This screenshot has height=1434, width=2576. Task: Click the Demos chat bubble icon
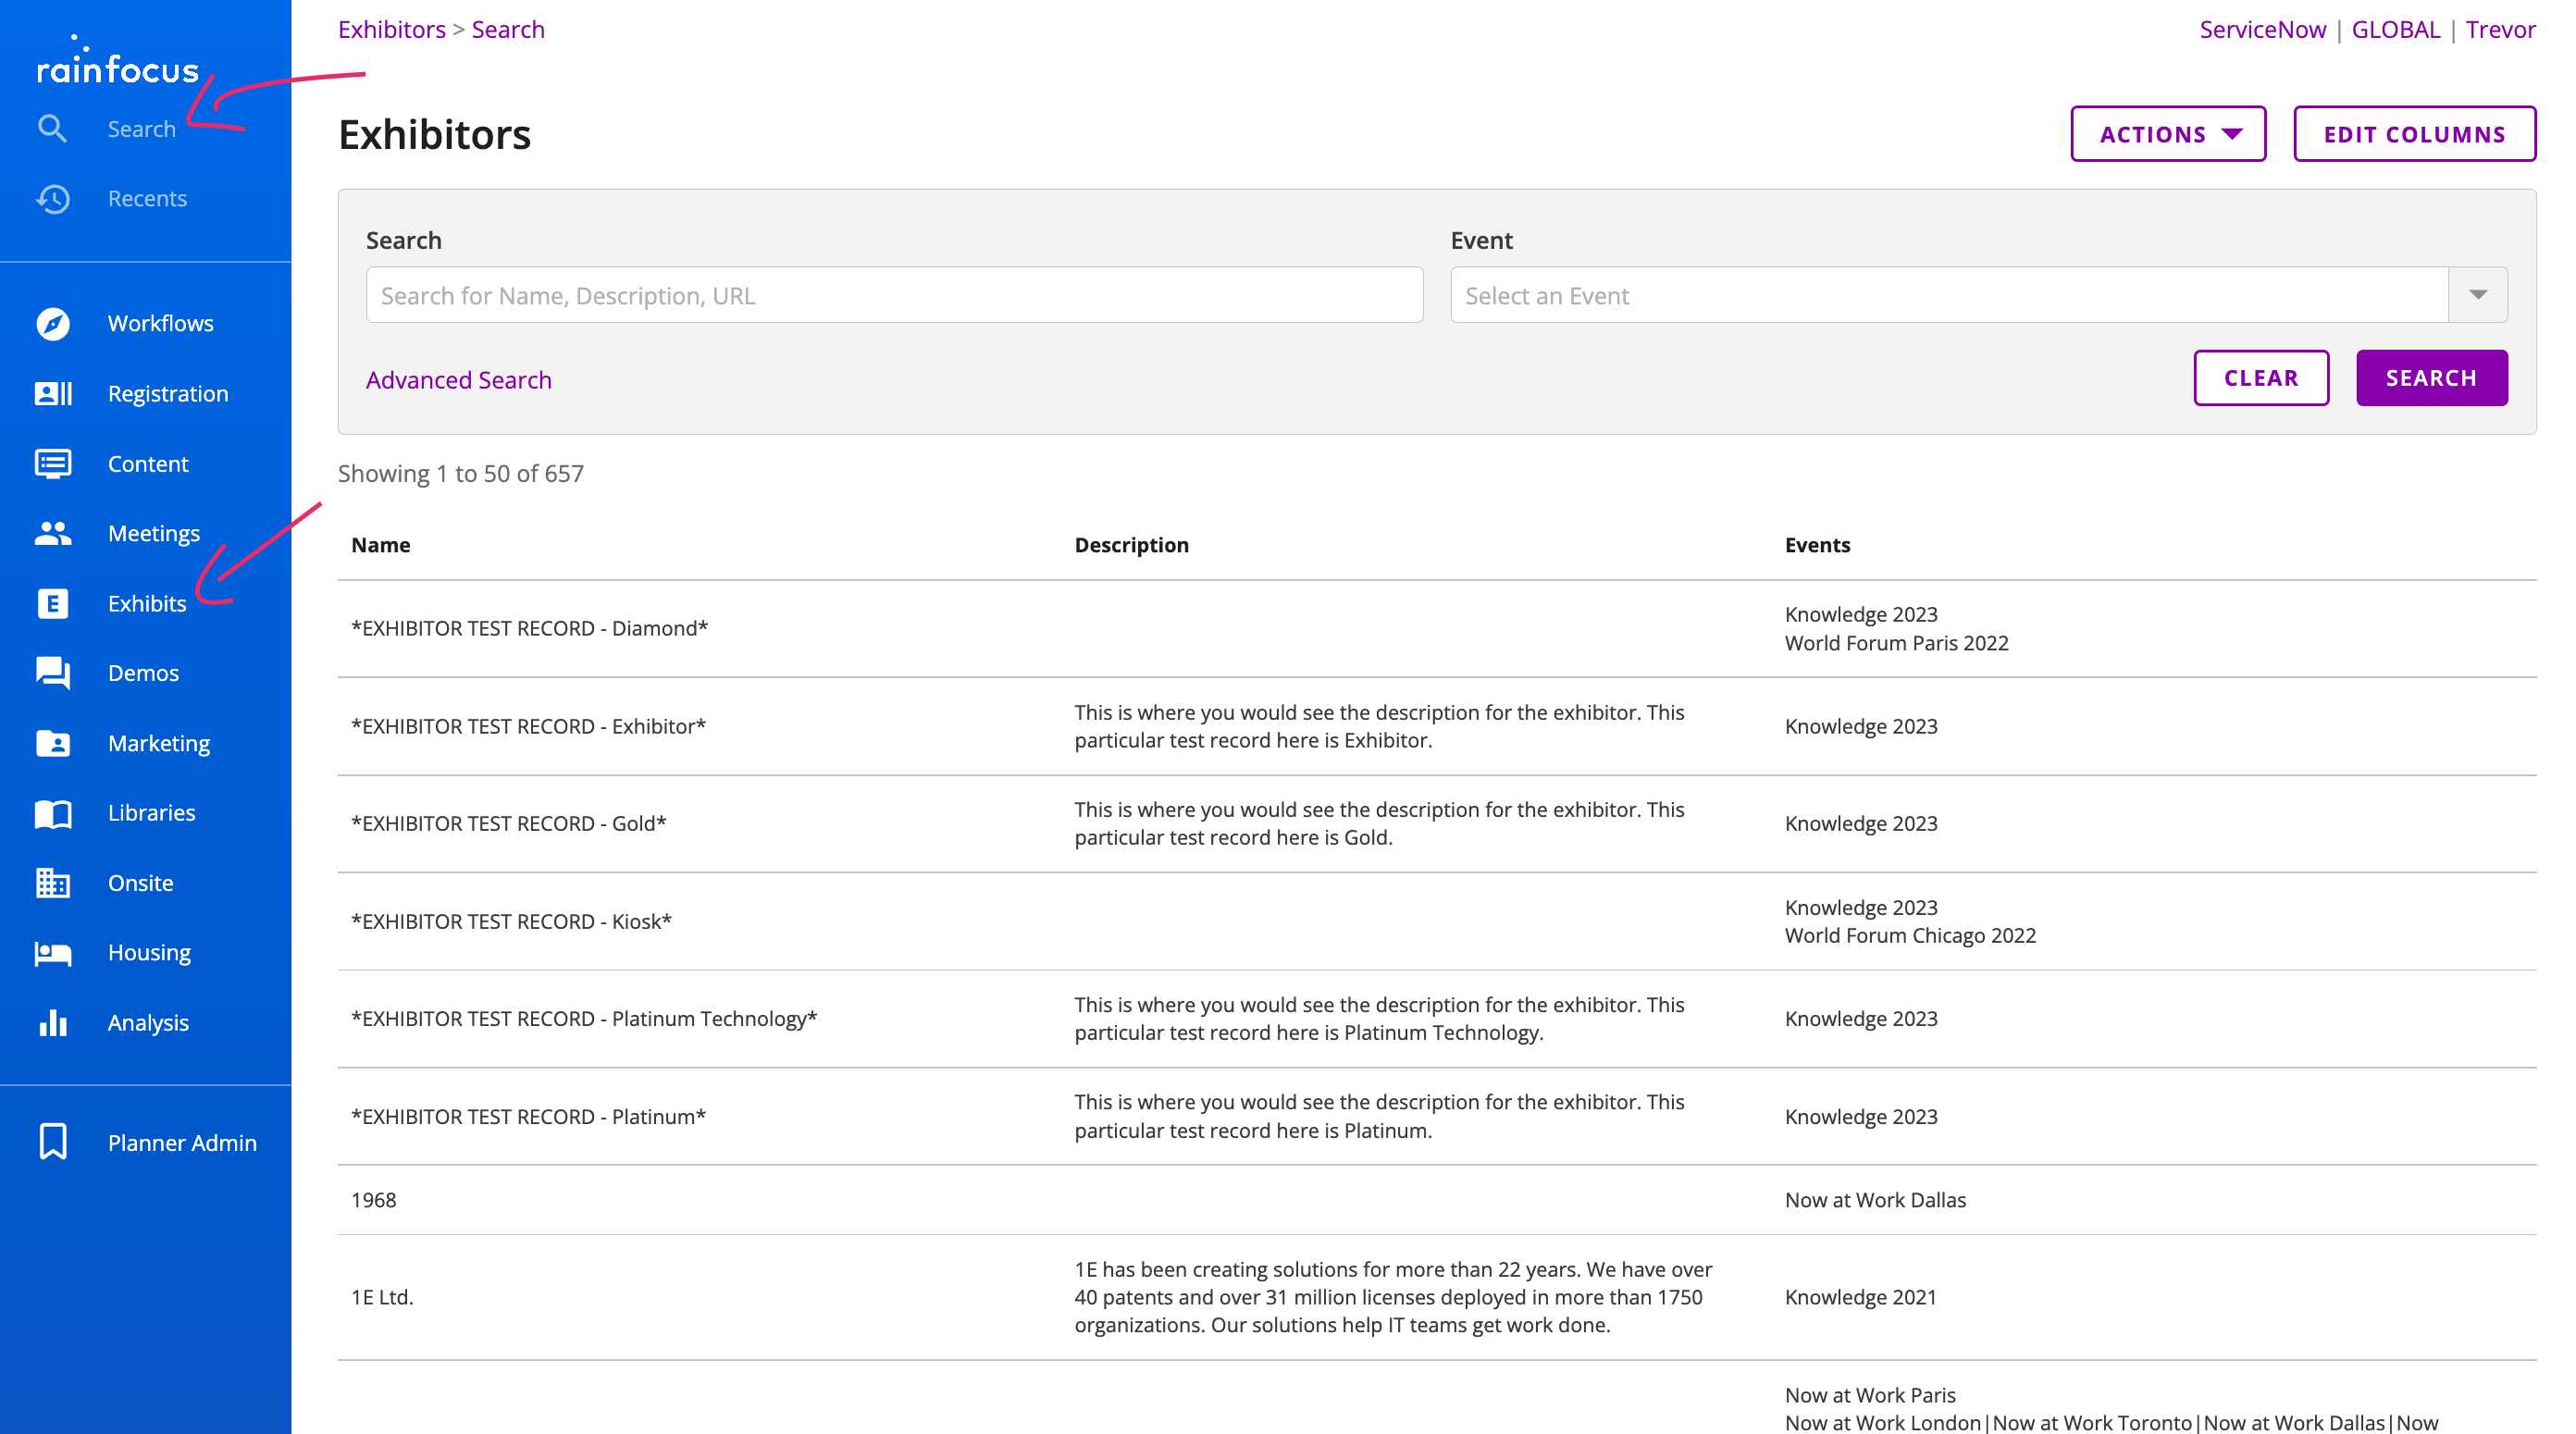click(53, 673)
